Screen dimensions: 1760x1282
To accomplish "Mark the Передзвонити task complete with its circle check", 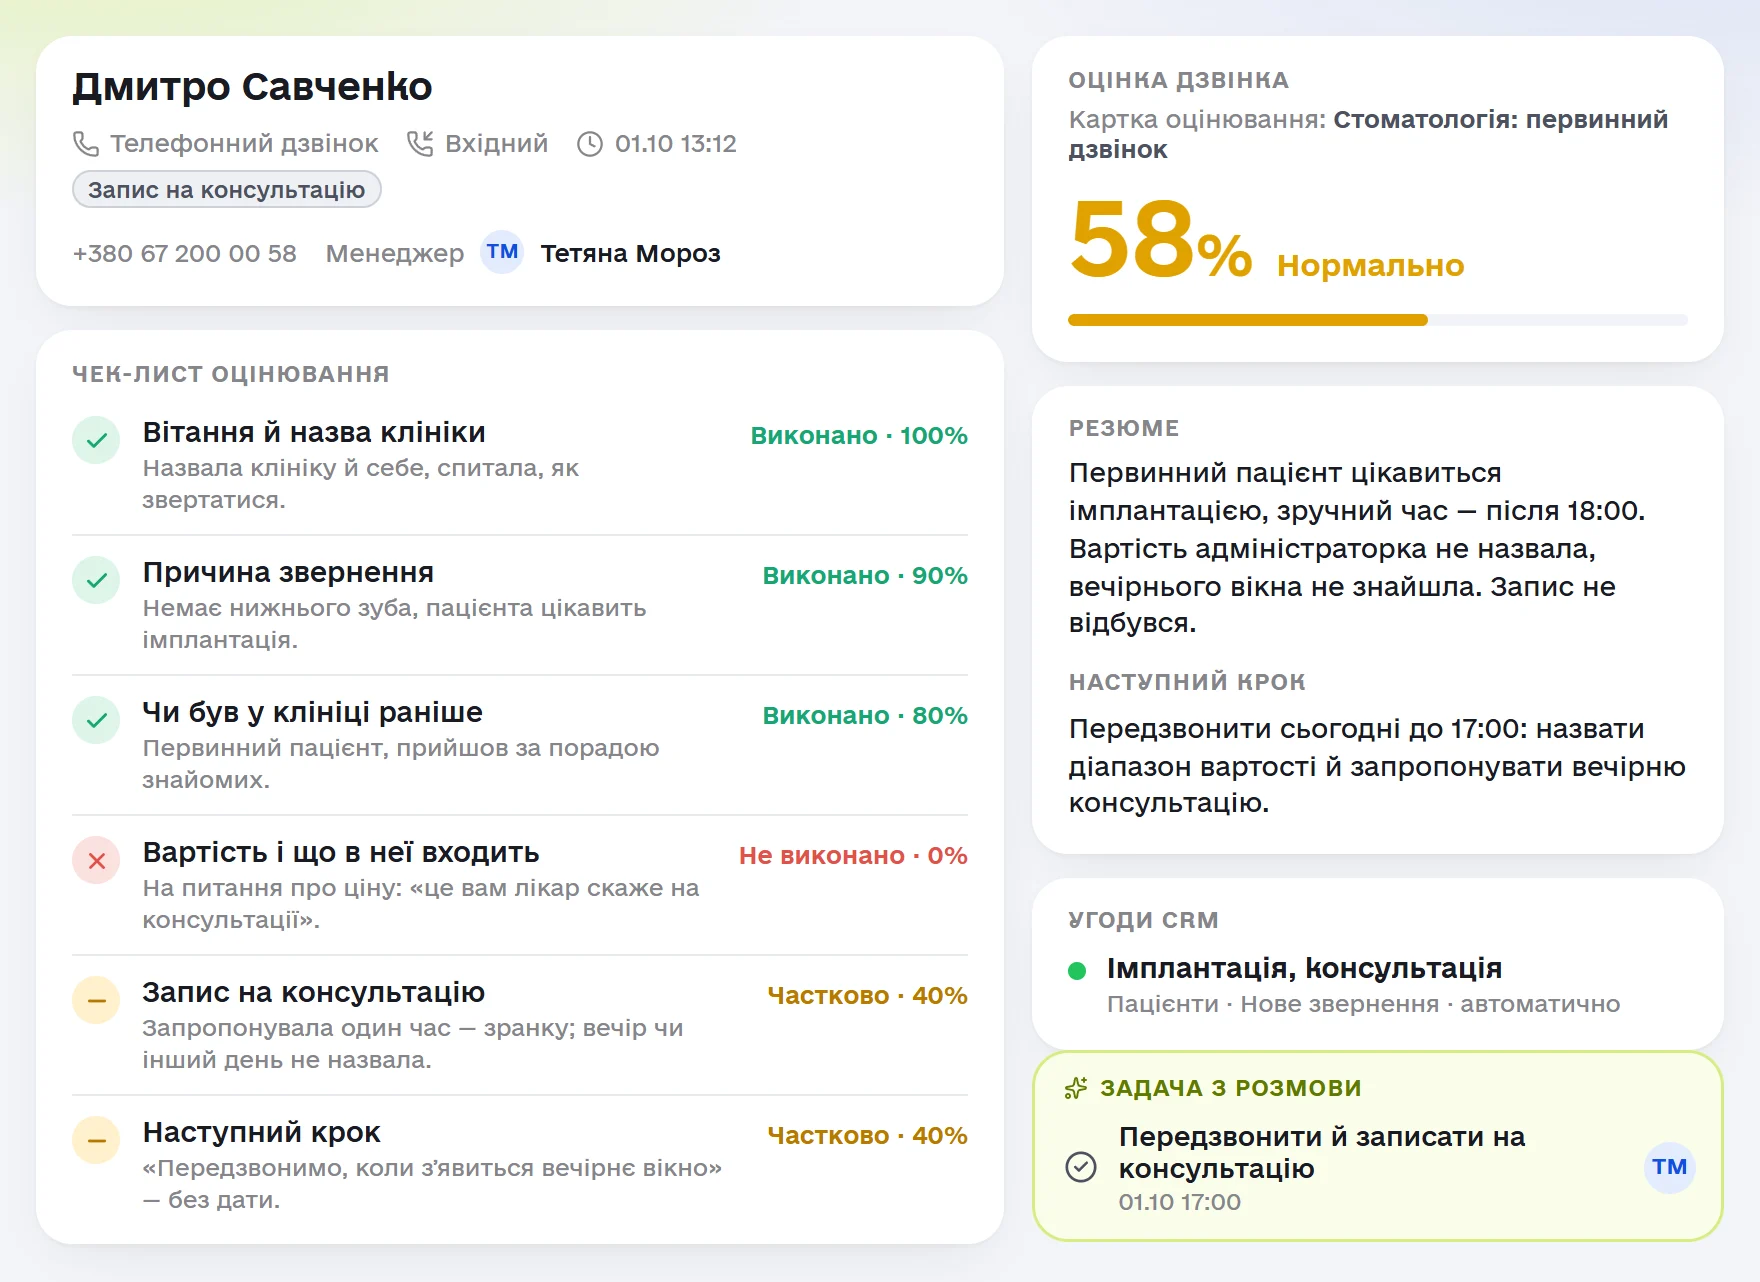I will [1081, 1167].
